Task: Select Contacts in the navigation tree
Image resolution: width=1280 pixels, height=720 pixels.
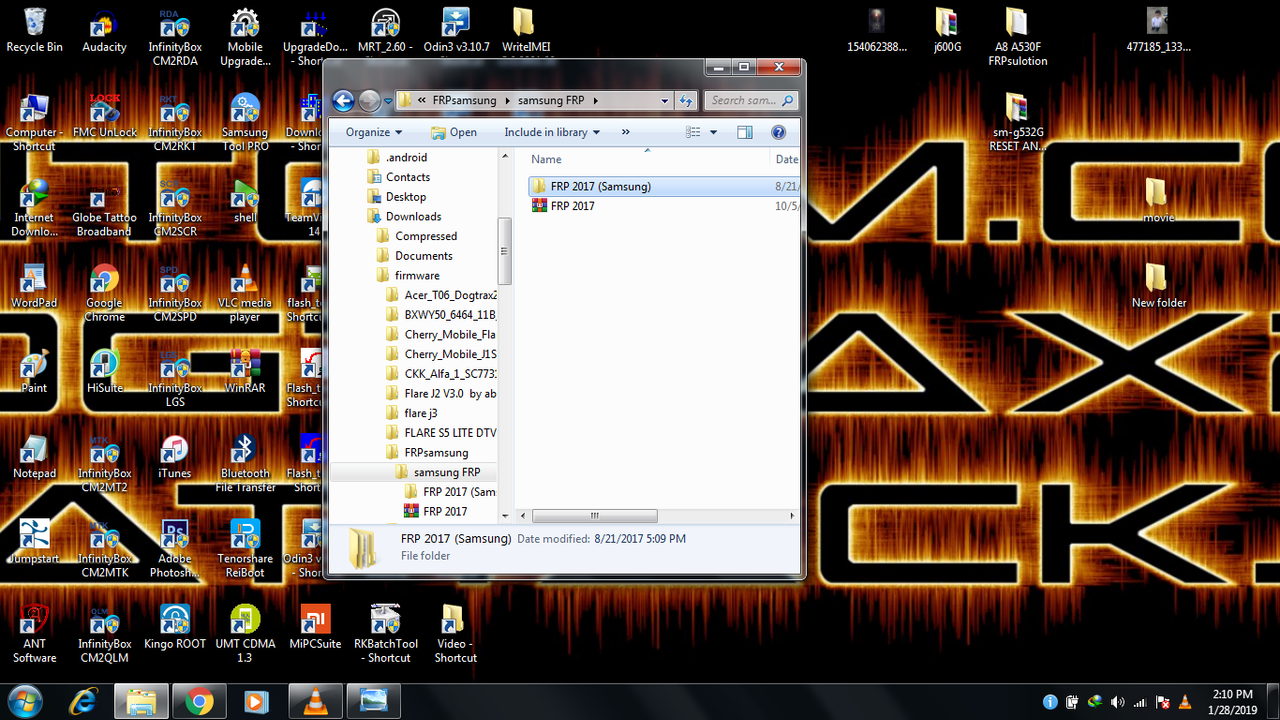Action: click(x=408, y=177)
